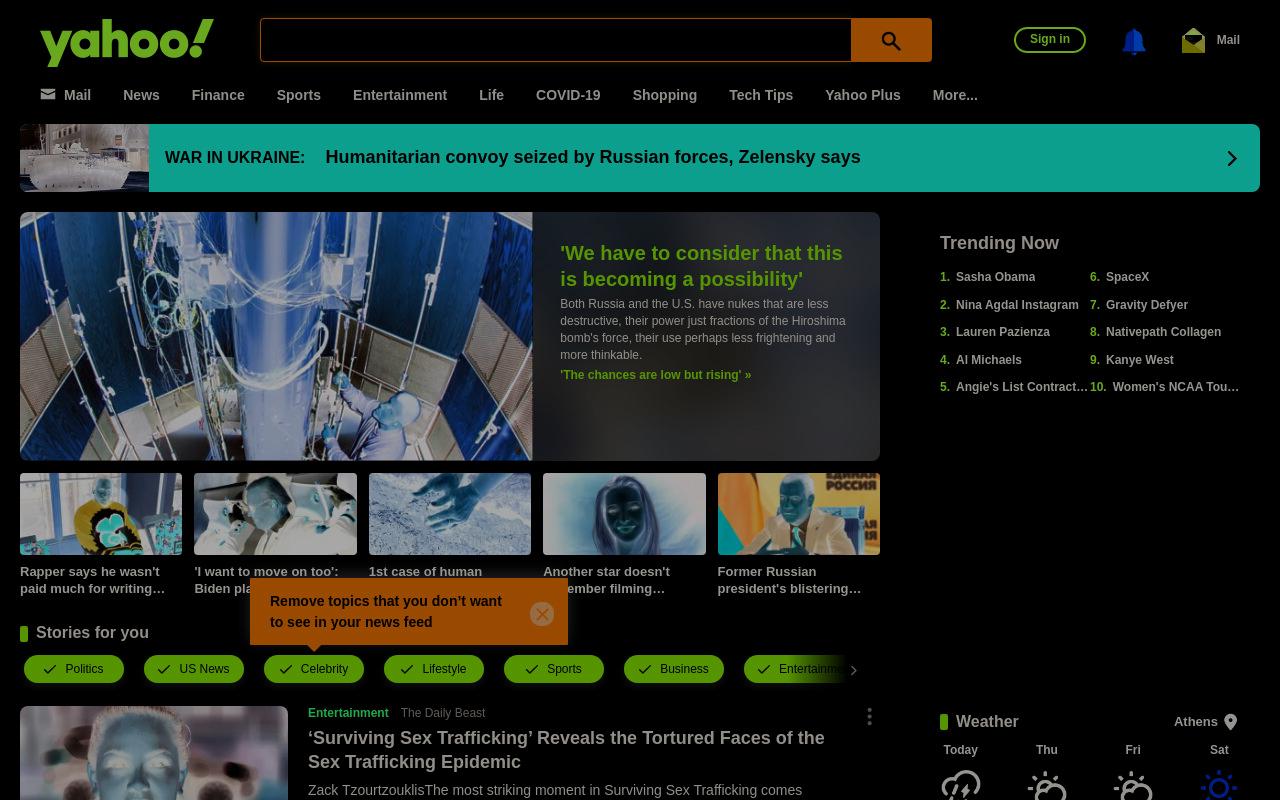
Task: Toggle the Politics topic chip
Action: point(74,669)
